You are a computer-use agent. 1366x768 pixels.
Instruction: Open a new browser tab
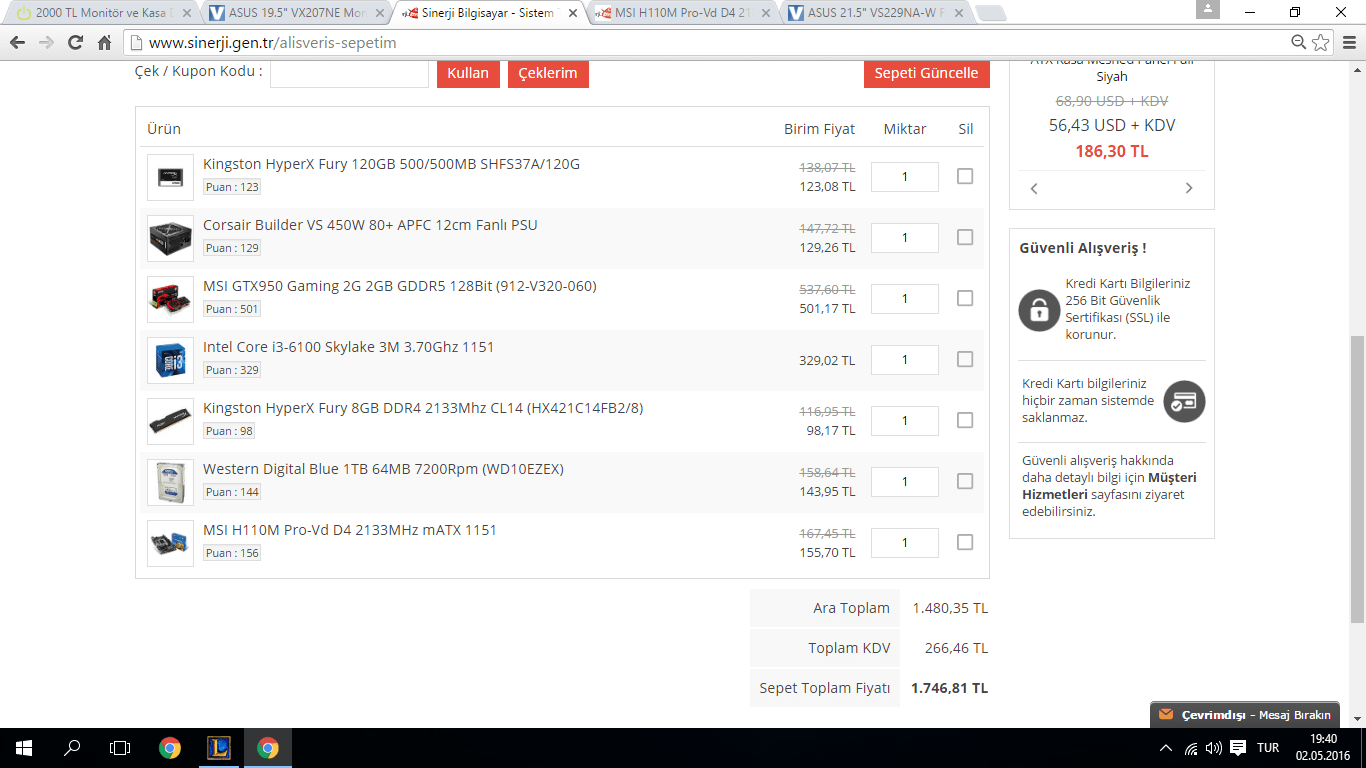(990, 14)
